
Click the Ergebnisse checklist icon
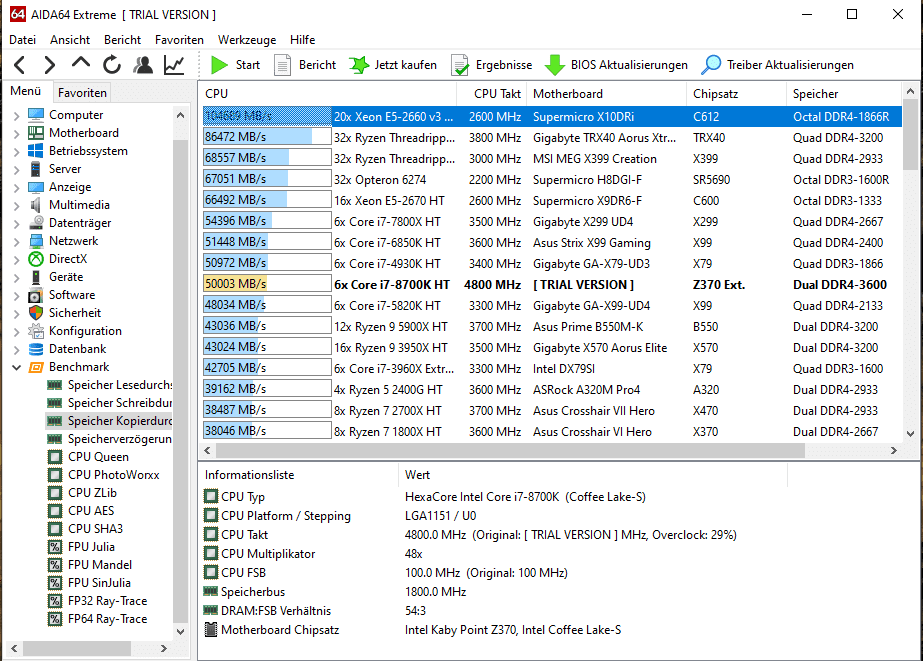pos(460,65)
